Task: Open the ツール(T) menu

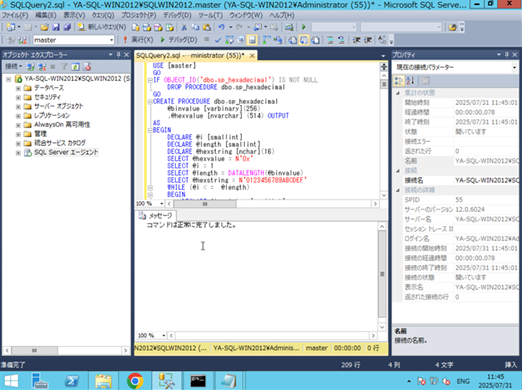Action: pyautogui.click(x=210, y=15)
